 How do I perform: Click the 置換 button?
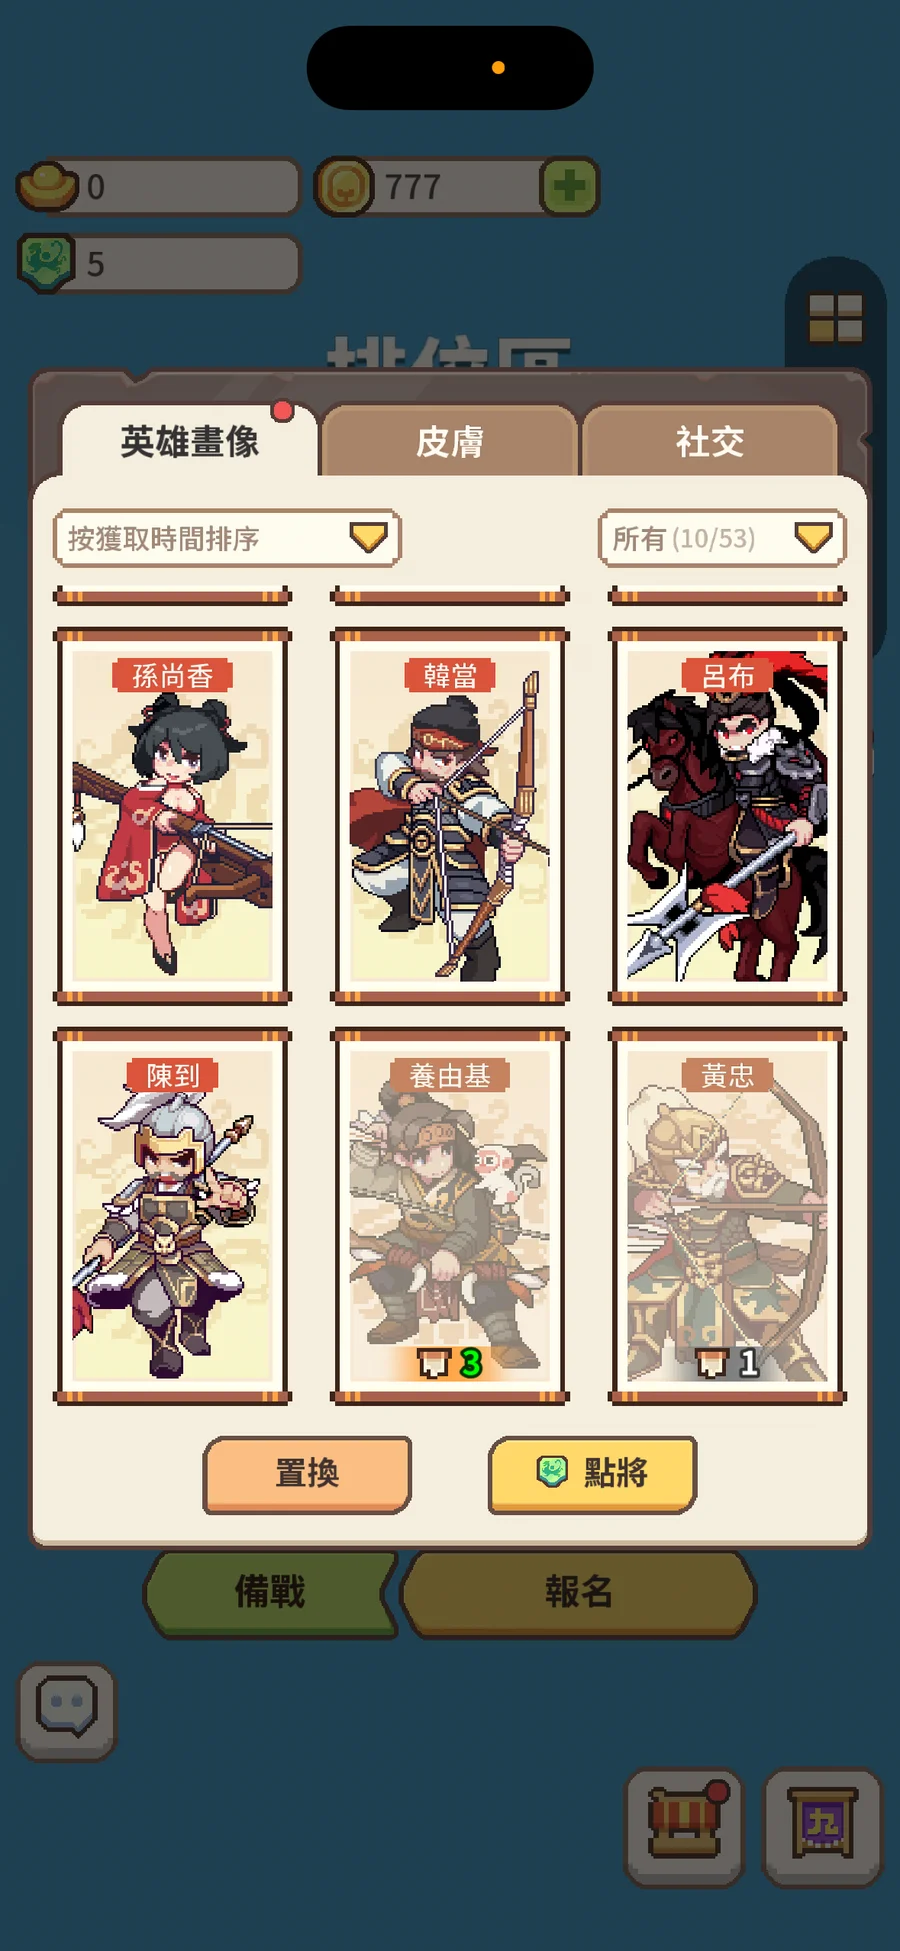(307, 1474)
